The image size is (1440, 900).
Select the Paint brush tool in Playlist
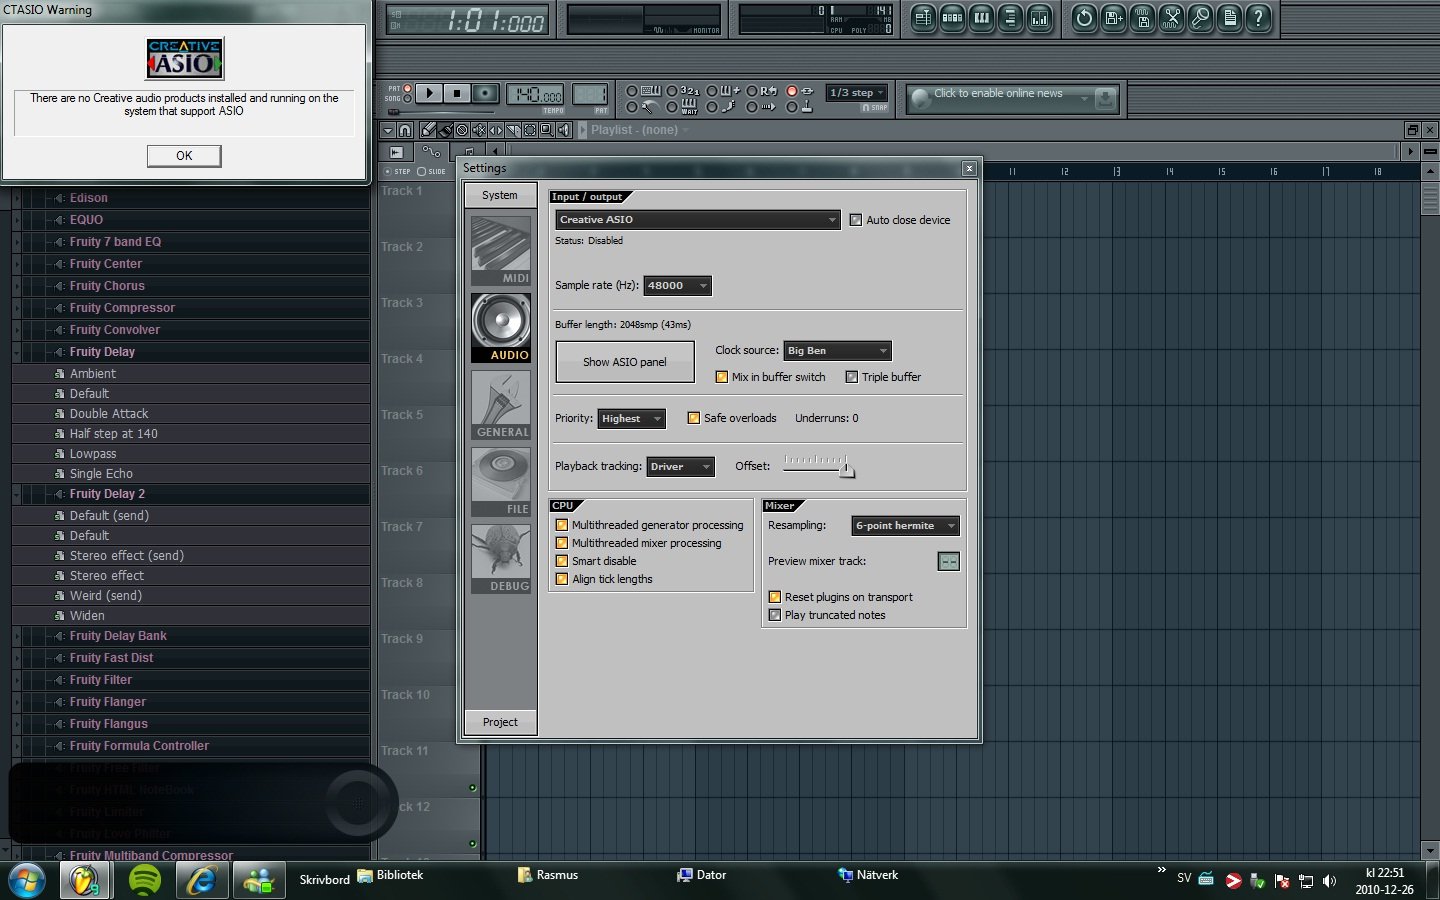[x=445, y=130]
